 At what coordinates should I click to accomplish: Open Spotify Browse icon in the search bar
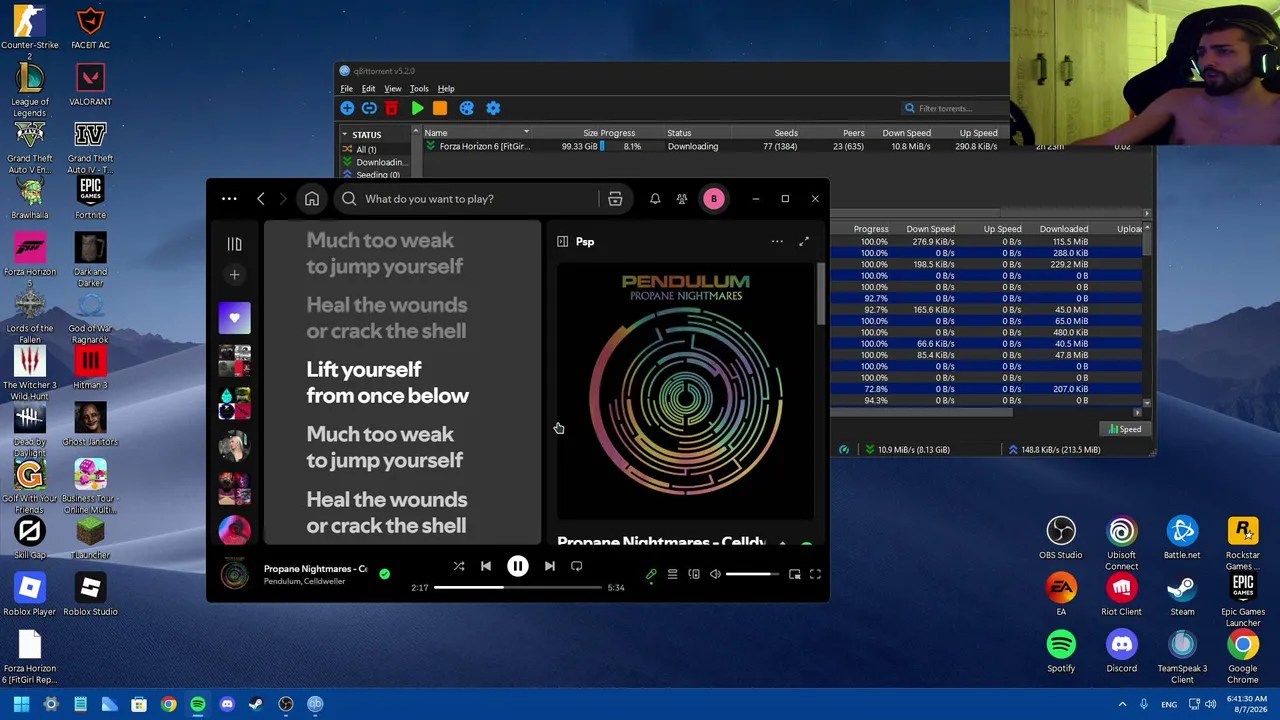(615, 199)
